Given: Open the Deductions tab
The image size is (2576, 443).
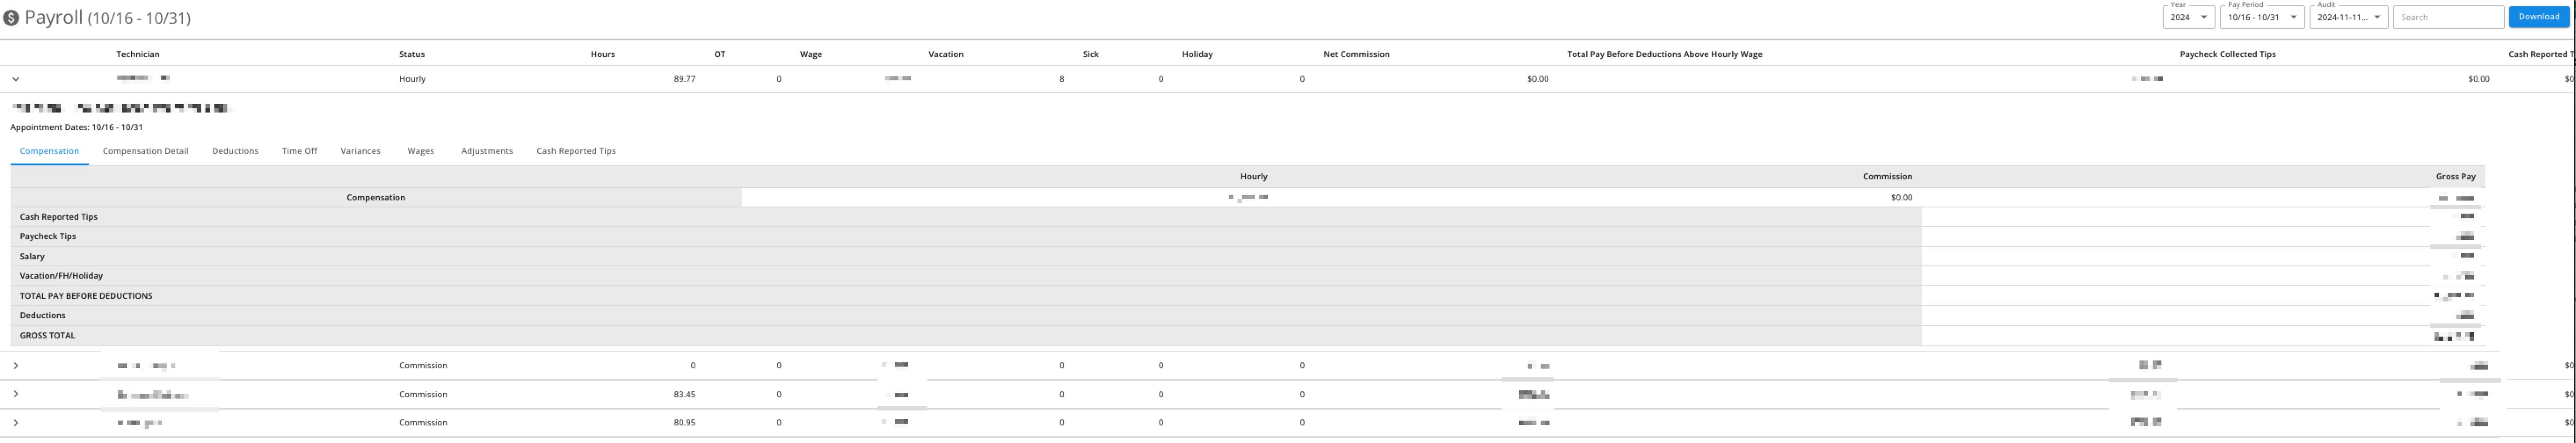Looking at the screenshot, I should tap(235, 151).
